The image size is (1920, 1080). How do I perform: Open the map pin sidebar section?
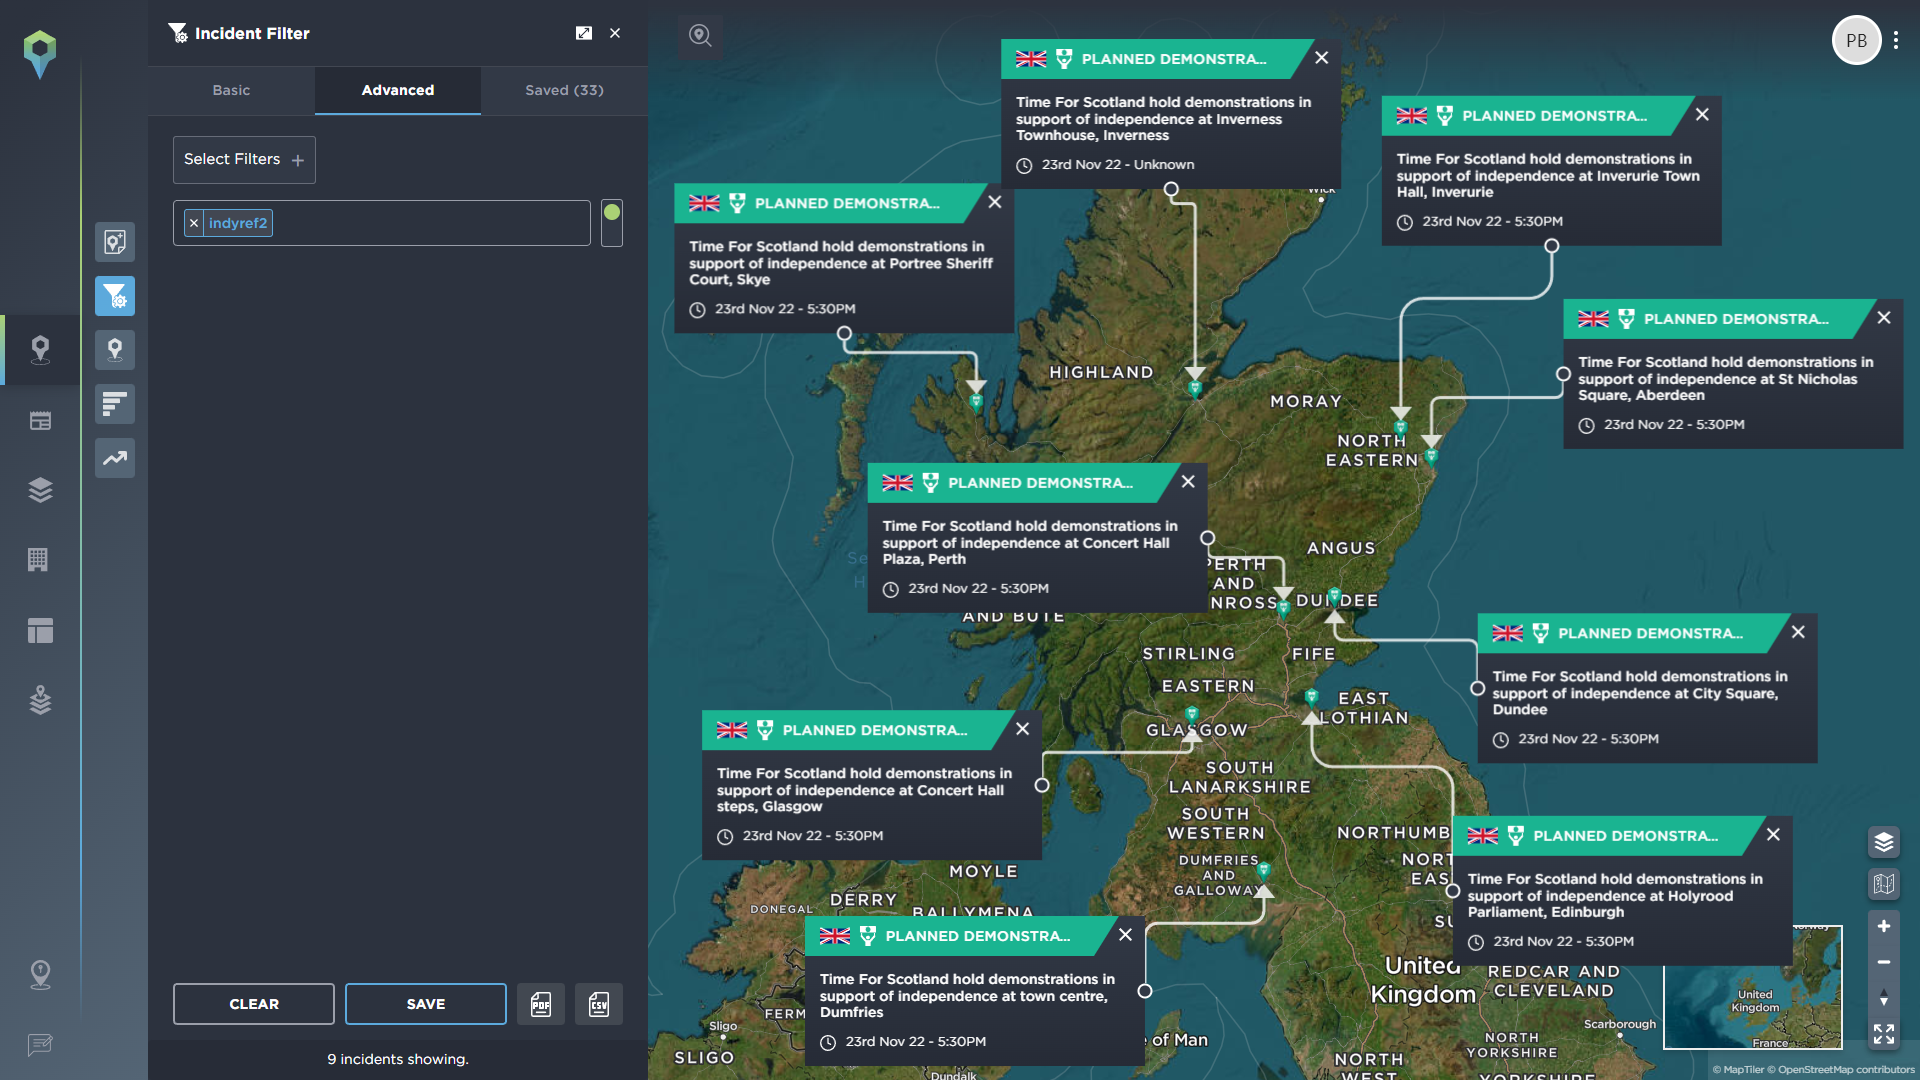click(x=40, y=350)
